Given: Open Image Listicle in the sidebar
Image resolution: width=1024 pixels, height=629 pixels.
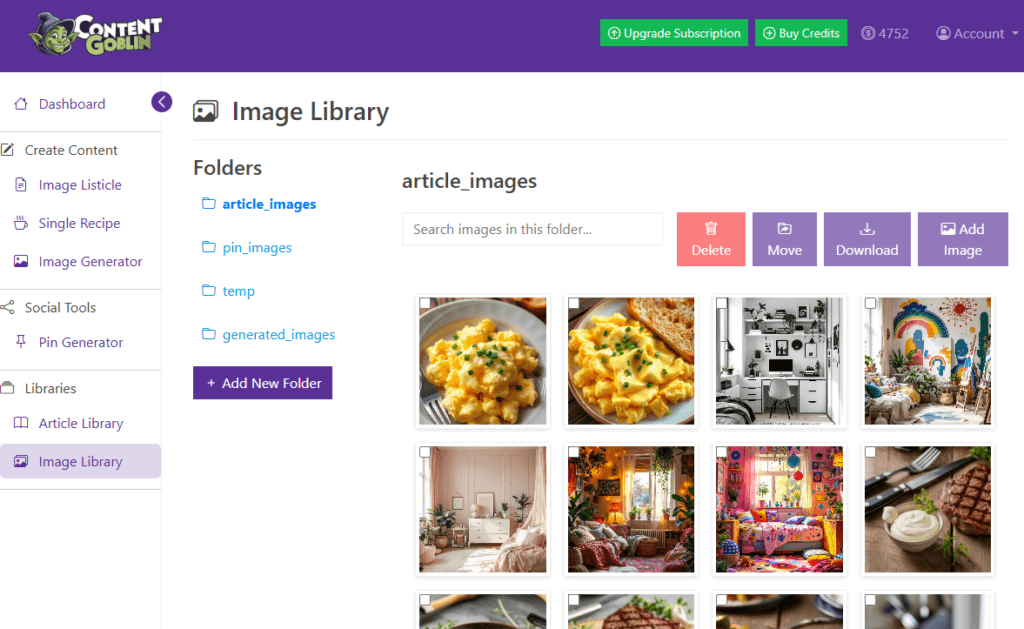Looking at the screenshot, I should (x=80, y=185).
